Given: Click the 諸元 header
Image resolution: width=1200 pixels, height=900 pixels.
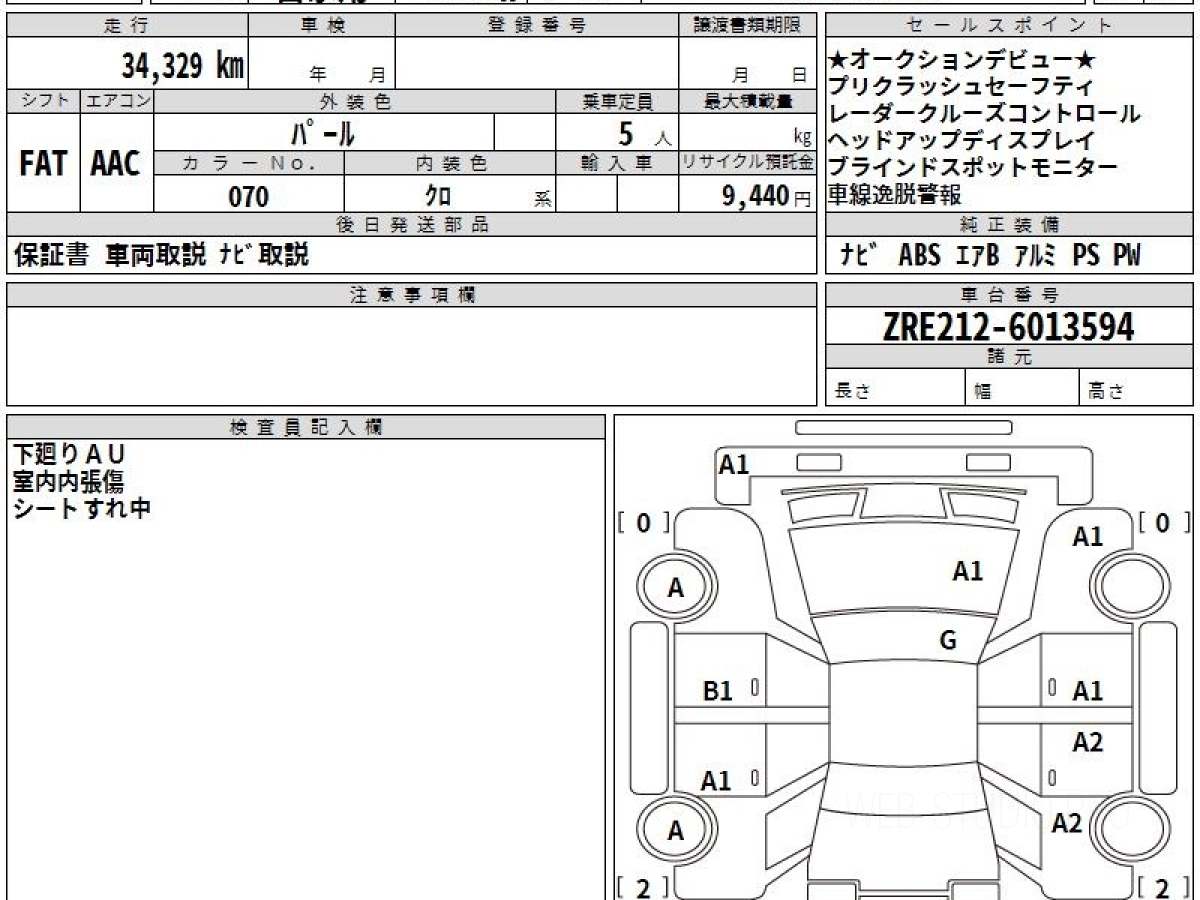Looking at the screenshot, I should coord(1009,357).
